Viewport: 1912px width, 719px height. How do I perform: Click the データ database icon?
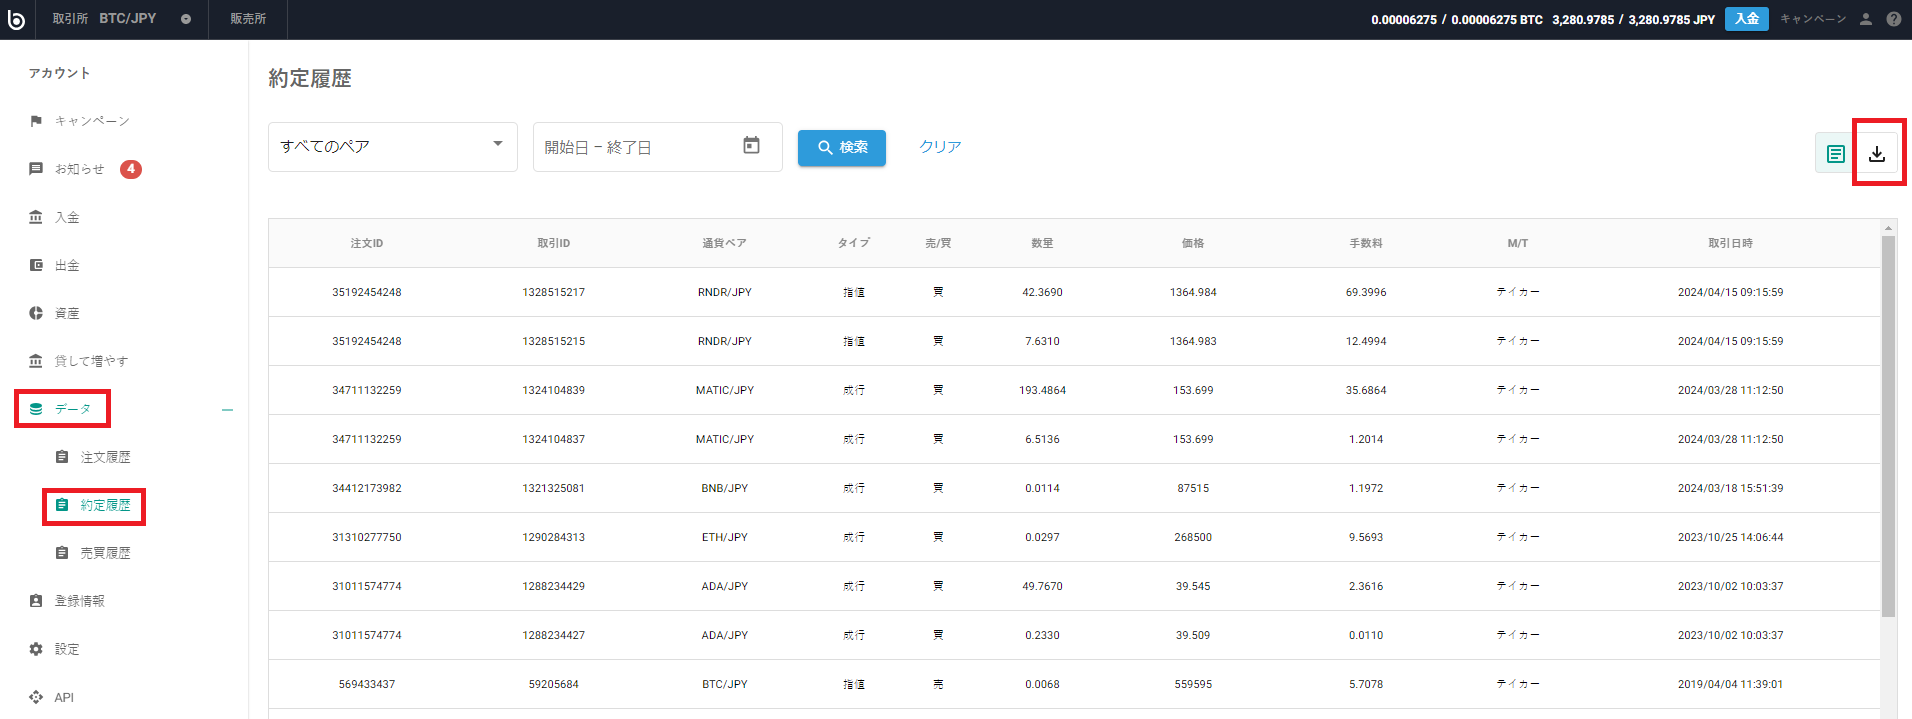[x=36, y=409]
